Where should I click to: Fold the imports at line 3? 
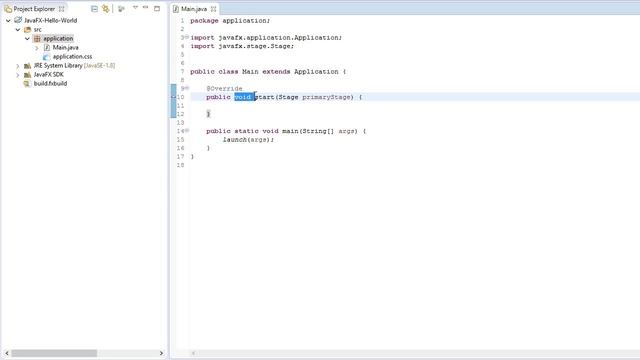pyautogui.click(x=187, y=37)
